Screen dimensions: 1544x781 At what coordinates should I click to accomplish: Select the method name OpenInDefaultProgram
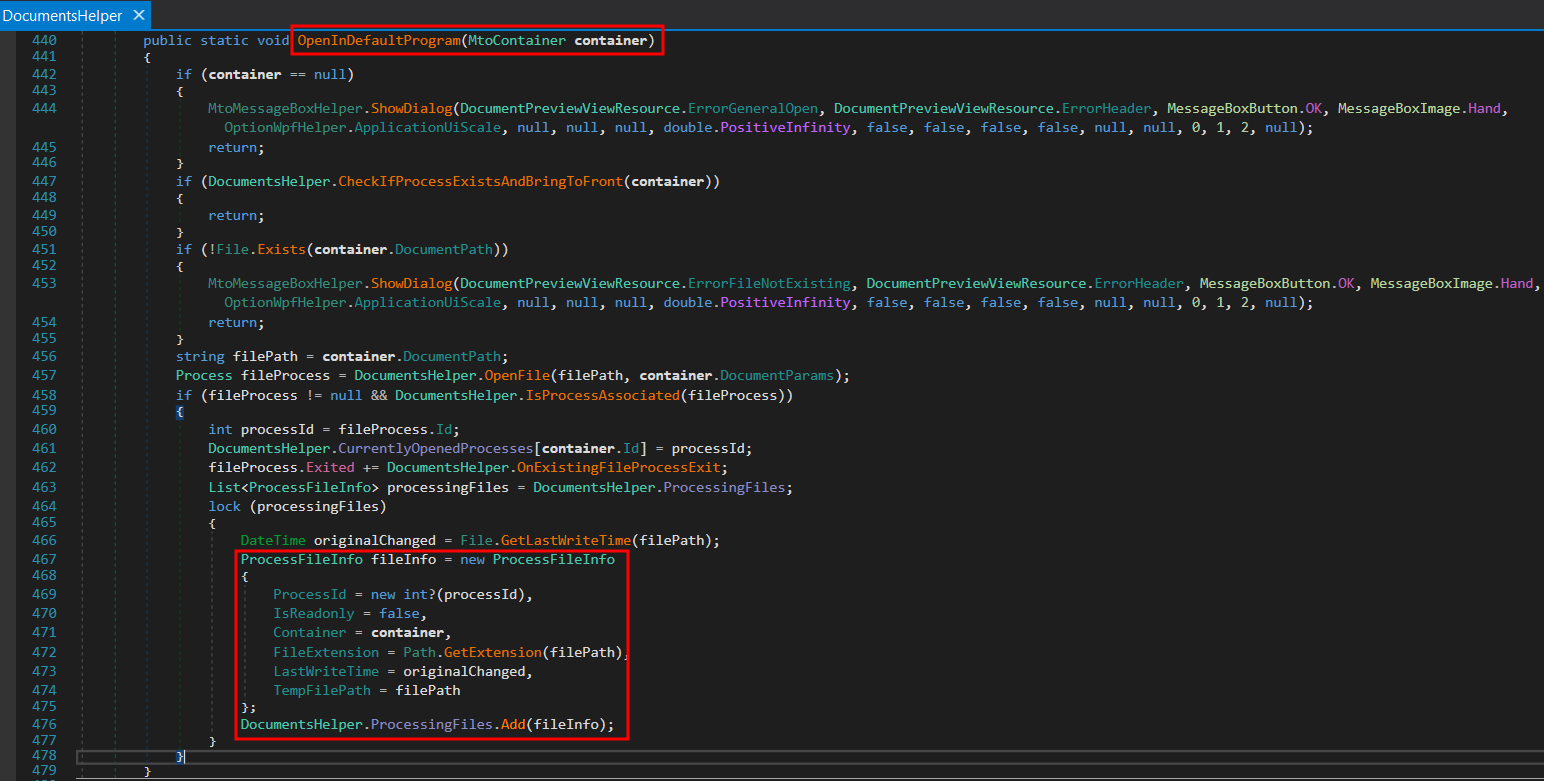[379, 40]
